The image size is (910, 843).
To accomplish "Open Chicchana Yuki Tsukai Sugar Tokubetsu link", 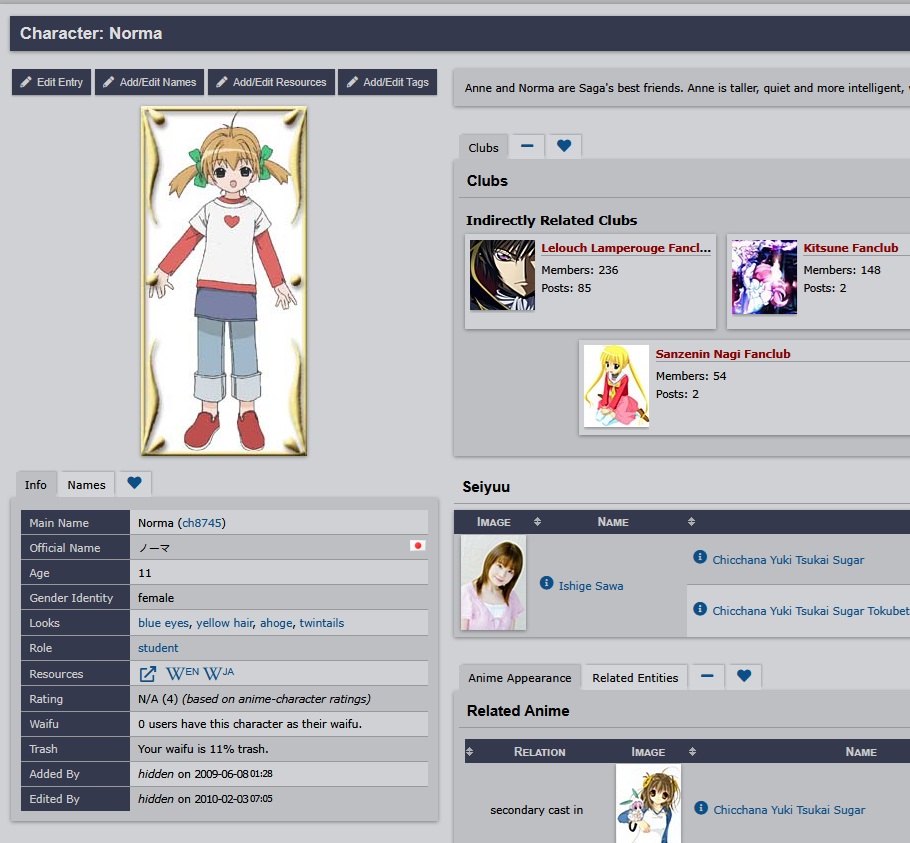I will tap(811, 611).
